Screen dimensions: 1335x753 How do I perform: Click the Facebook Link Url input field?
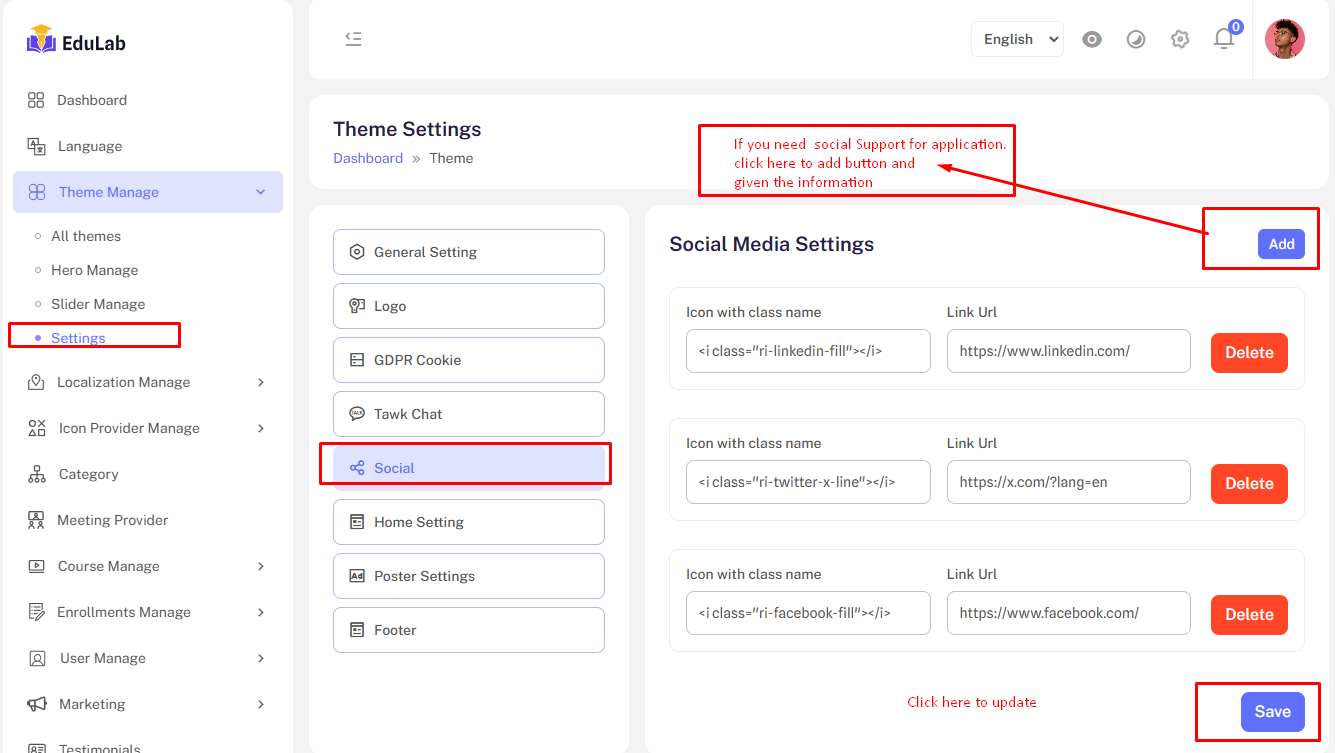click(1068, 613)
